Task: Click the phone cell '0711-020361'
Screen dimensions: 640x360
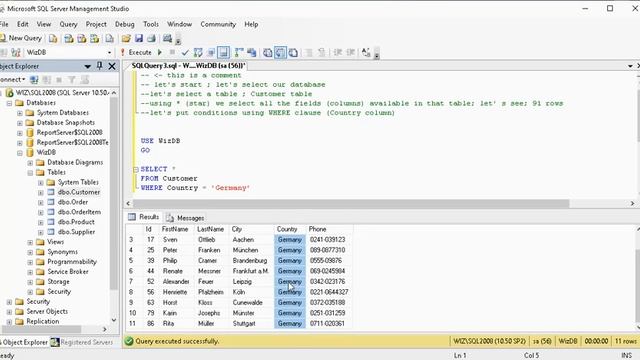Action: pyautogui.click(x=329, y=324)
